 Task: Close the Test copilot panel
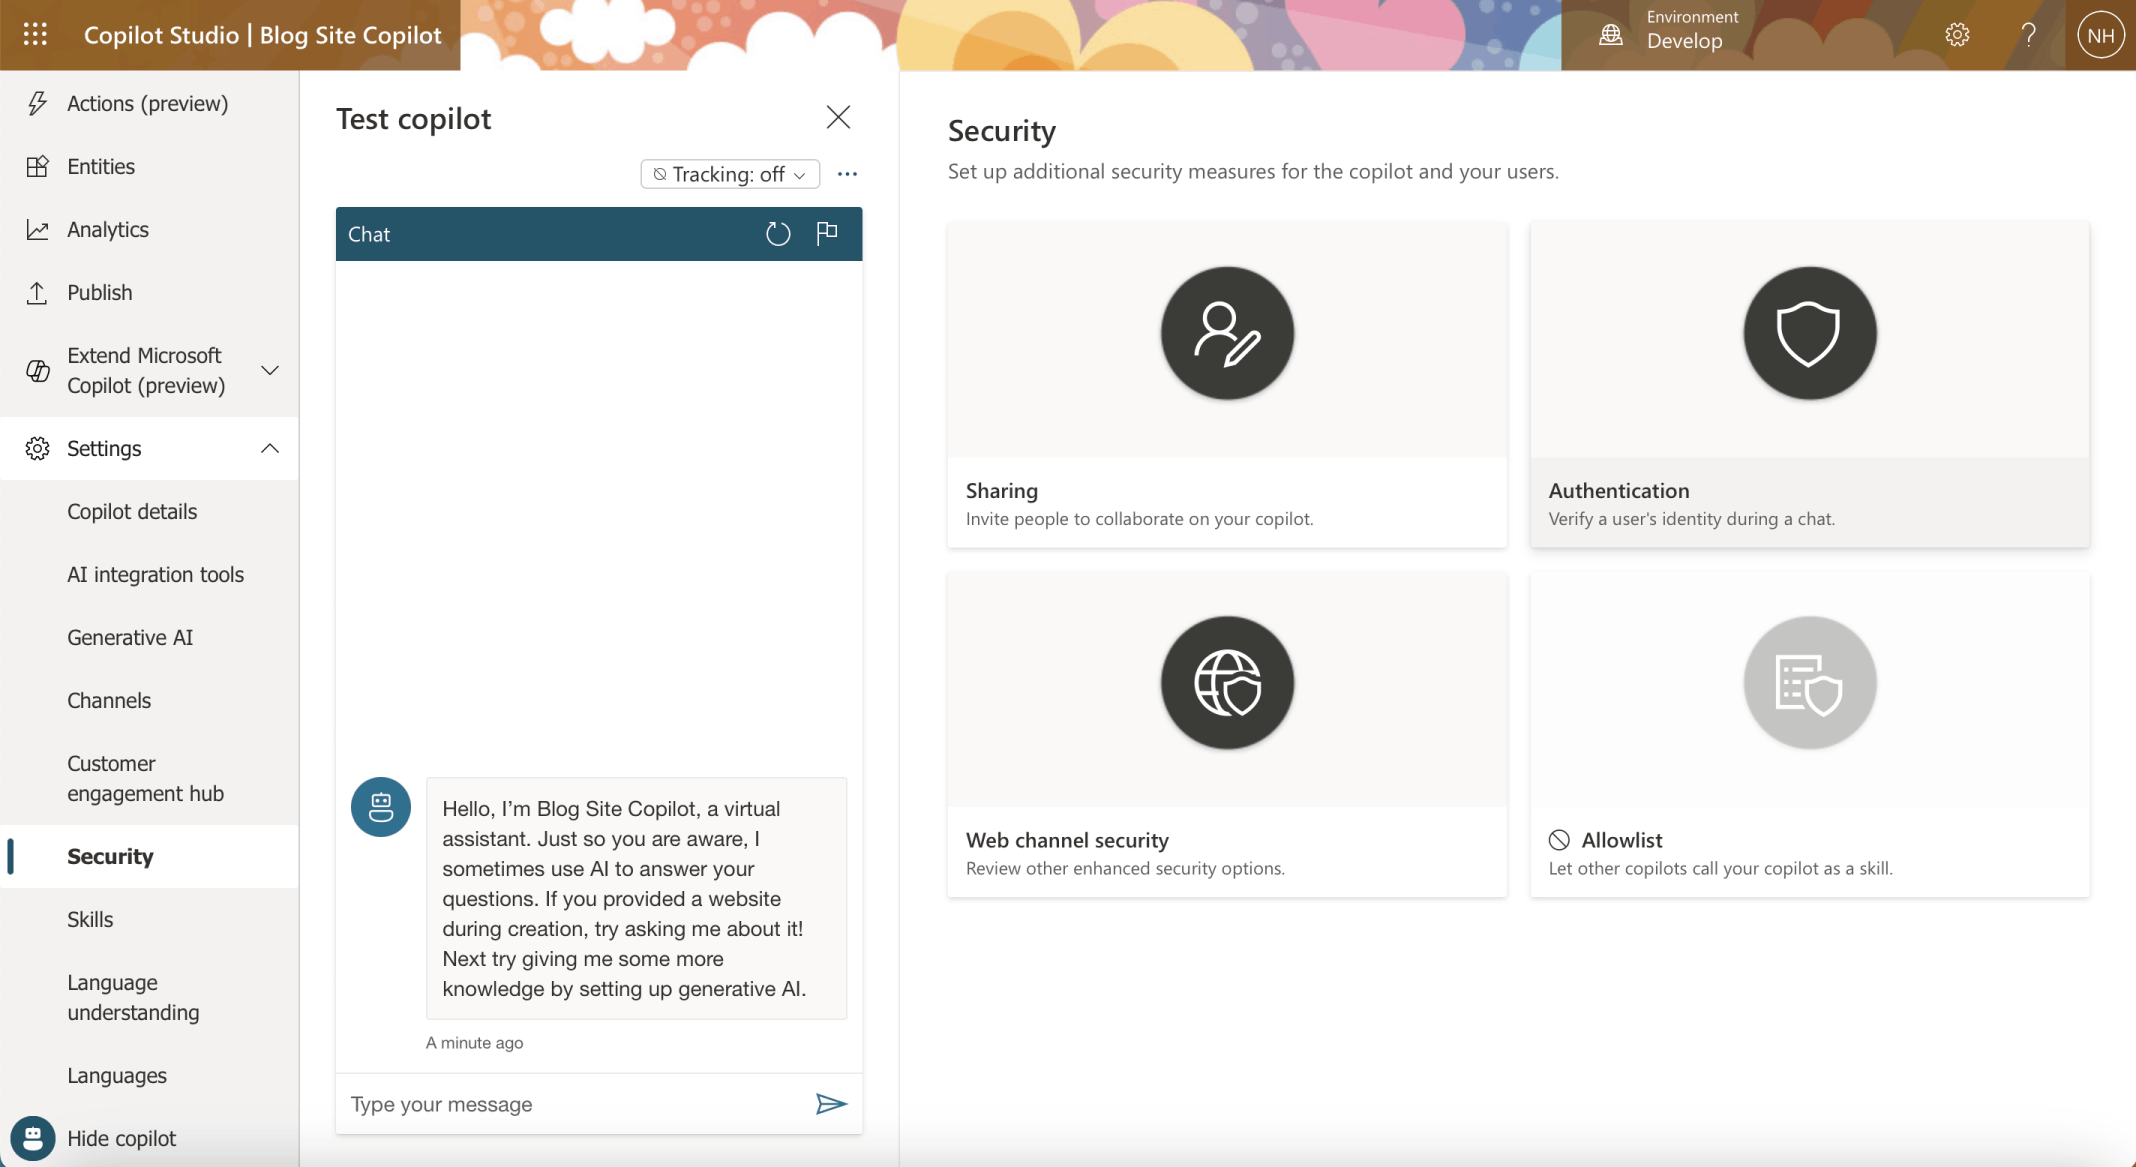[838, 118]
